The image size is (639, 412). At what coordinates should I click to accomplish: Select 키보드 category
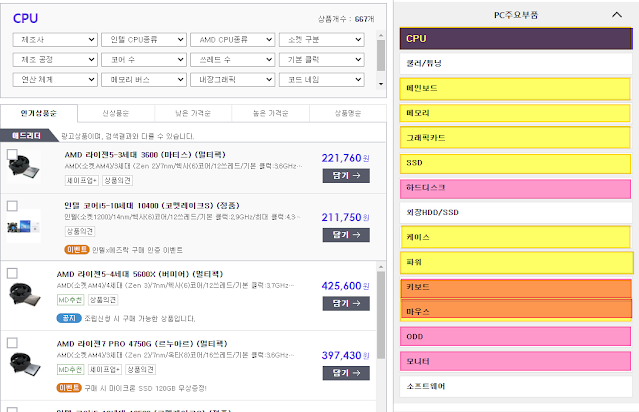coord(516,287)
